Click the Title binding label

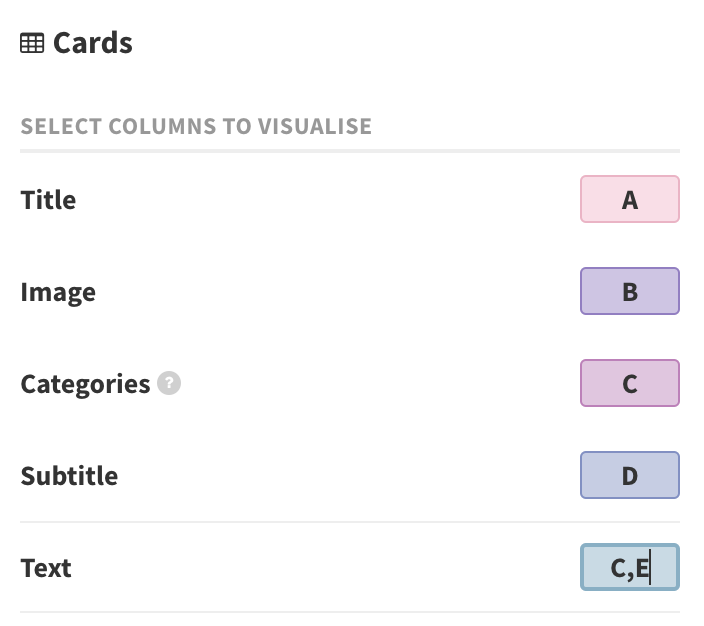(48, 200)
